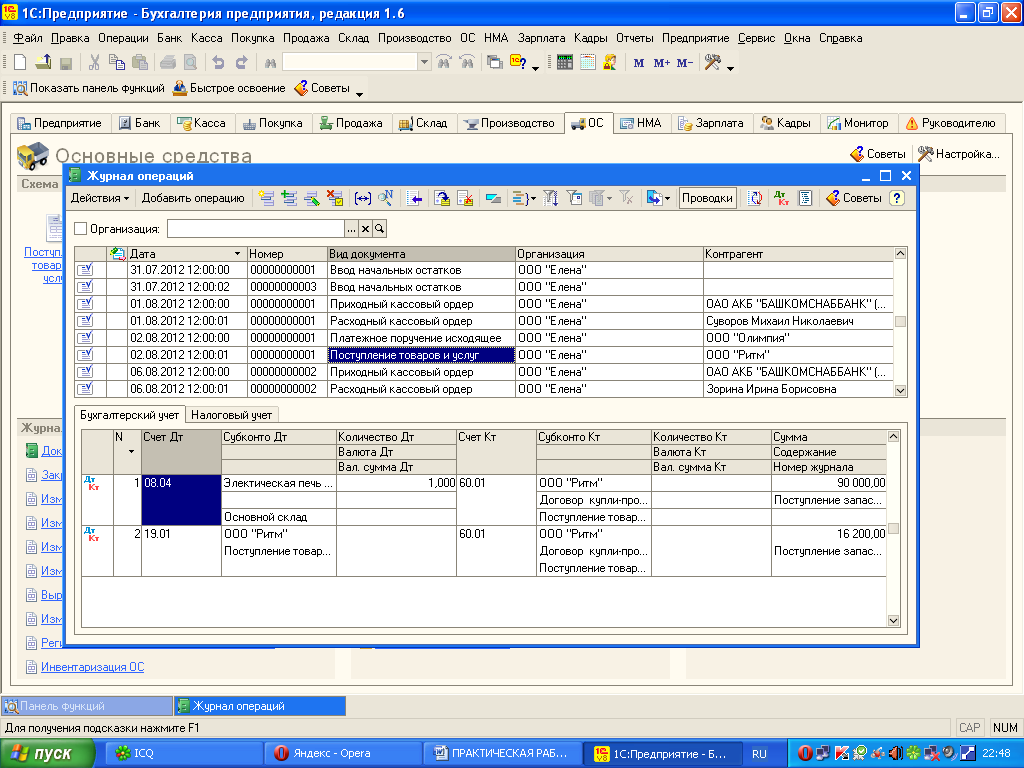Click the Find binoculars icon
This screenshot has width=1024, height=768.
[270, 63]
